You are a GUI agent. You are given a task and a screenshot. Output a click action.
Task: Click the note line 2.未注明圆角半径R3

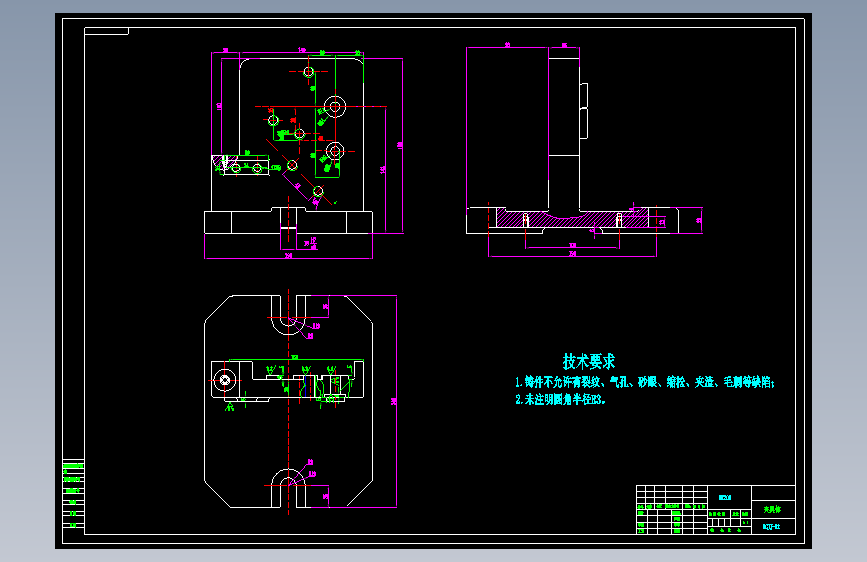point(561,399)
